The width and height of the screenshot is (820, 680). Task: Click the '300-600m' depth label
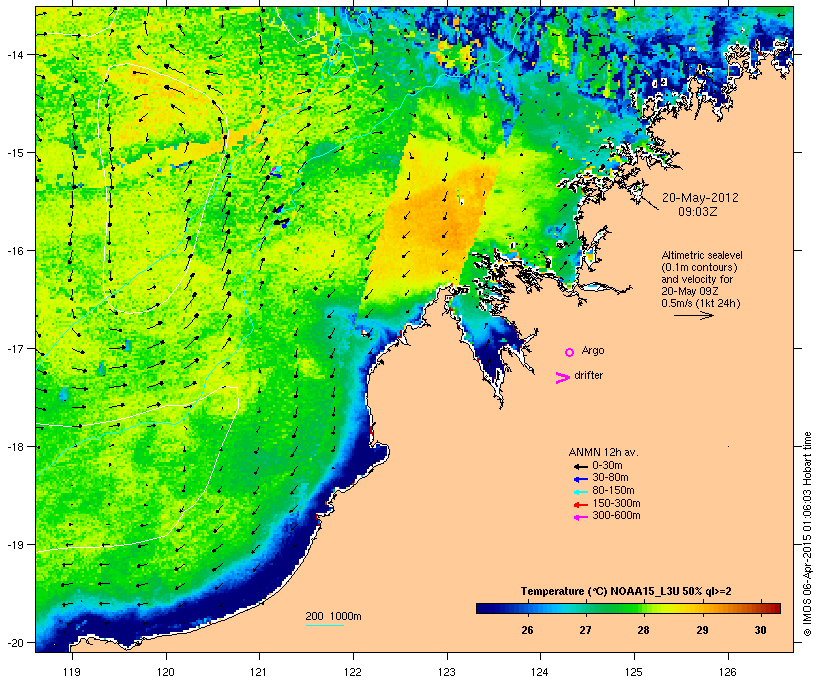[x=616, y=516]
